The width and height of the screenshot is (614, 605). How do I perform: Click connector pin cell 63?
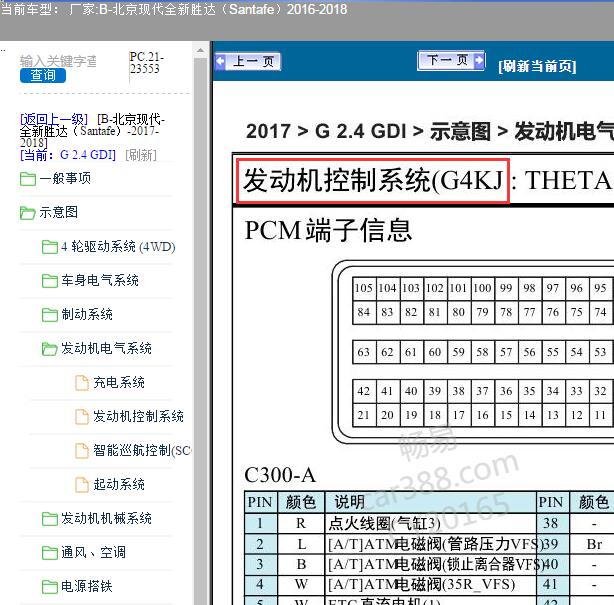(364, 352)
